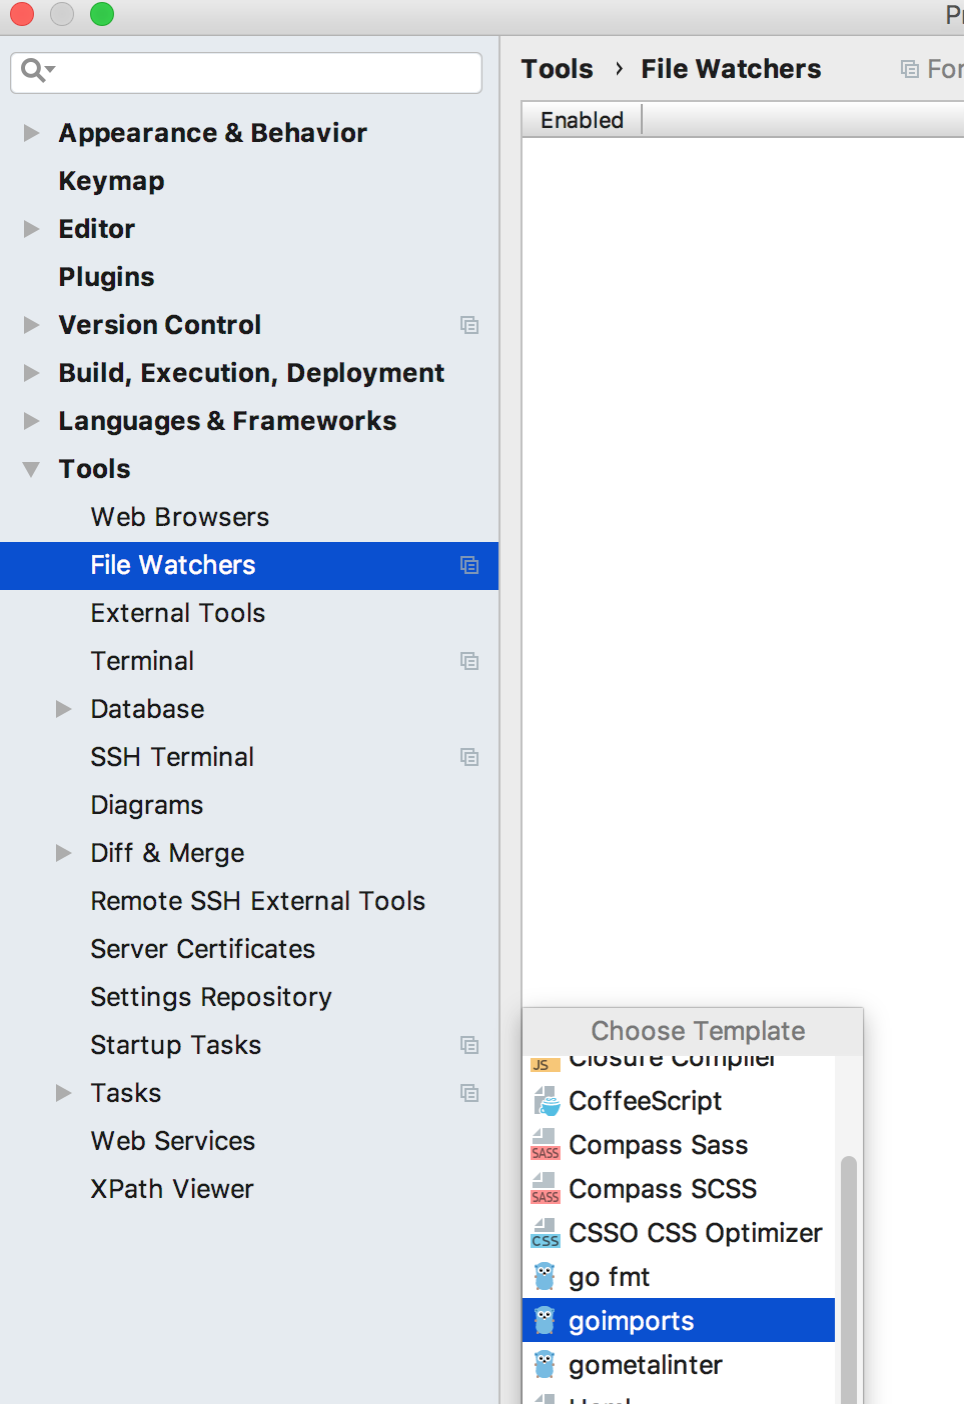Image resolution: width=964 pixels, height=1404 pixels.
Task: Select Compass SCSS template
Action: [x=662, y=1189]
